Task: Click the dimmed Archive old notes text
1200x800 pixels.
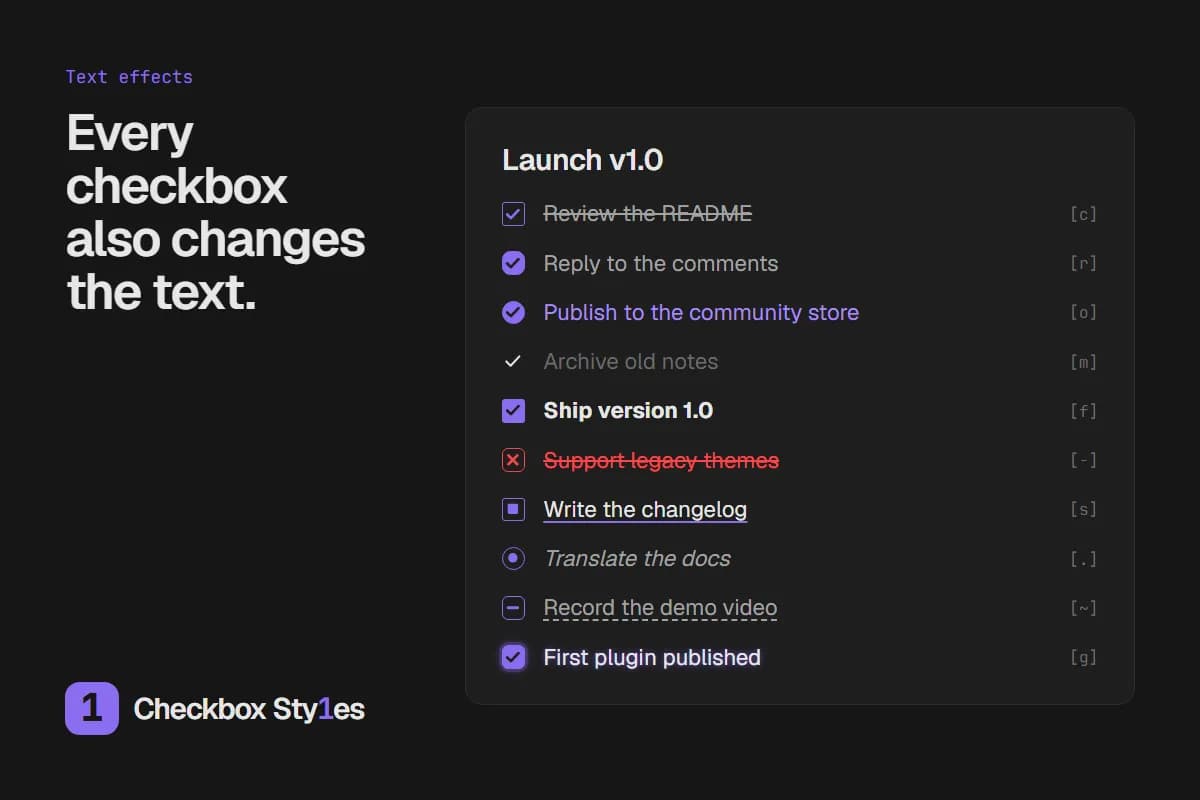Action: (631, 361)
